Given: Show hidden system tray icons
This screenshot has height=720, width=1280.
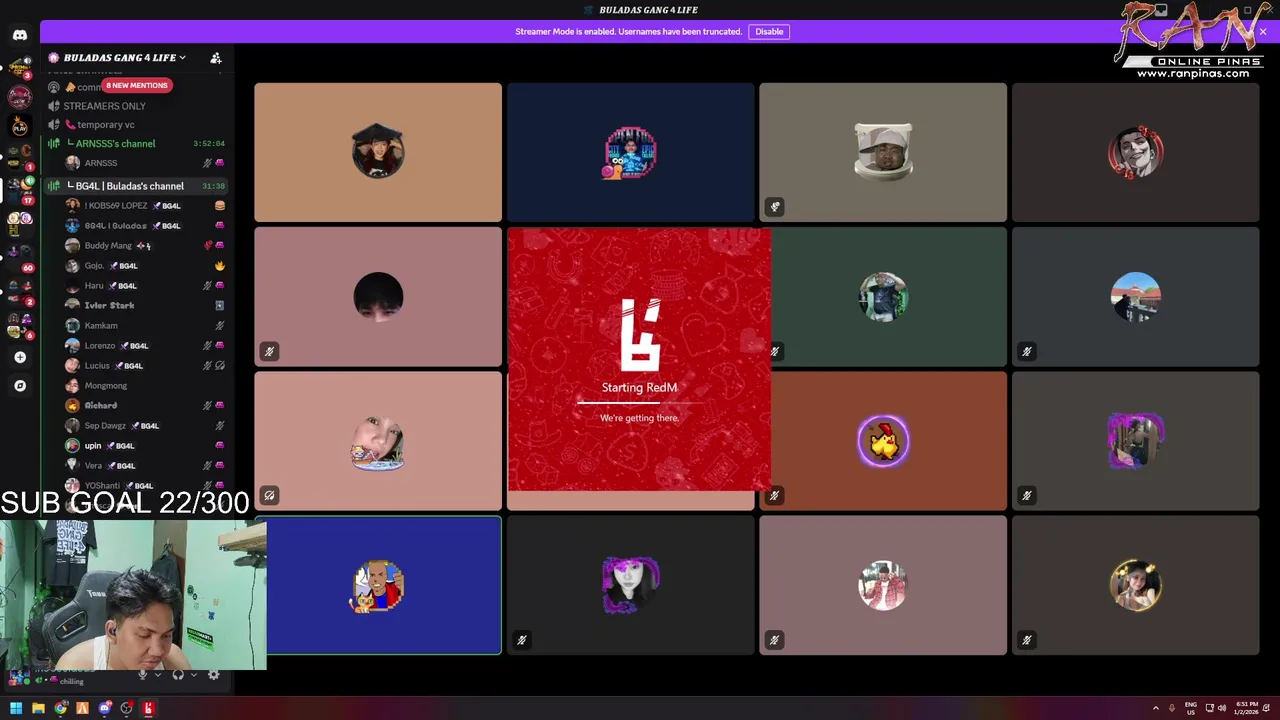Looking at the screenshot, I should tap(1156, 708).
